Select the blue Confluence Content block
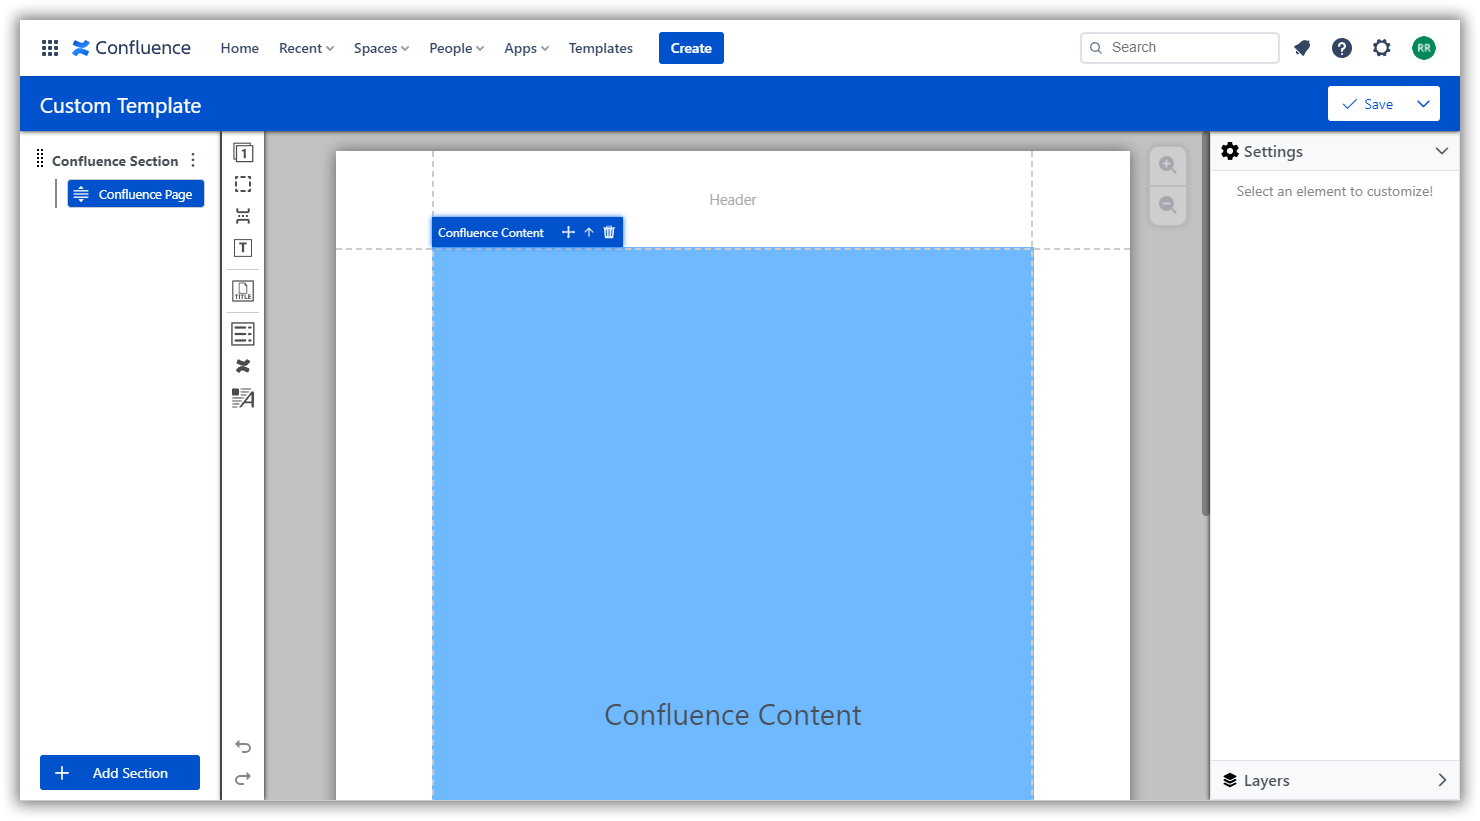 [733, 524]
